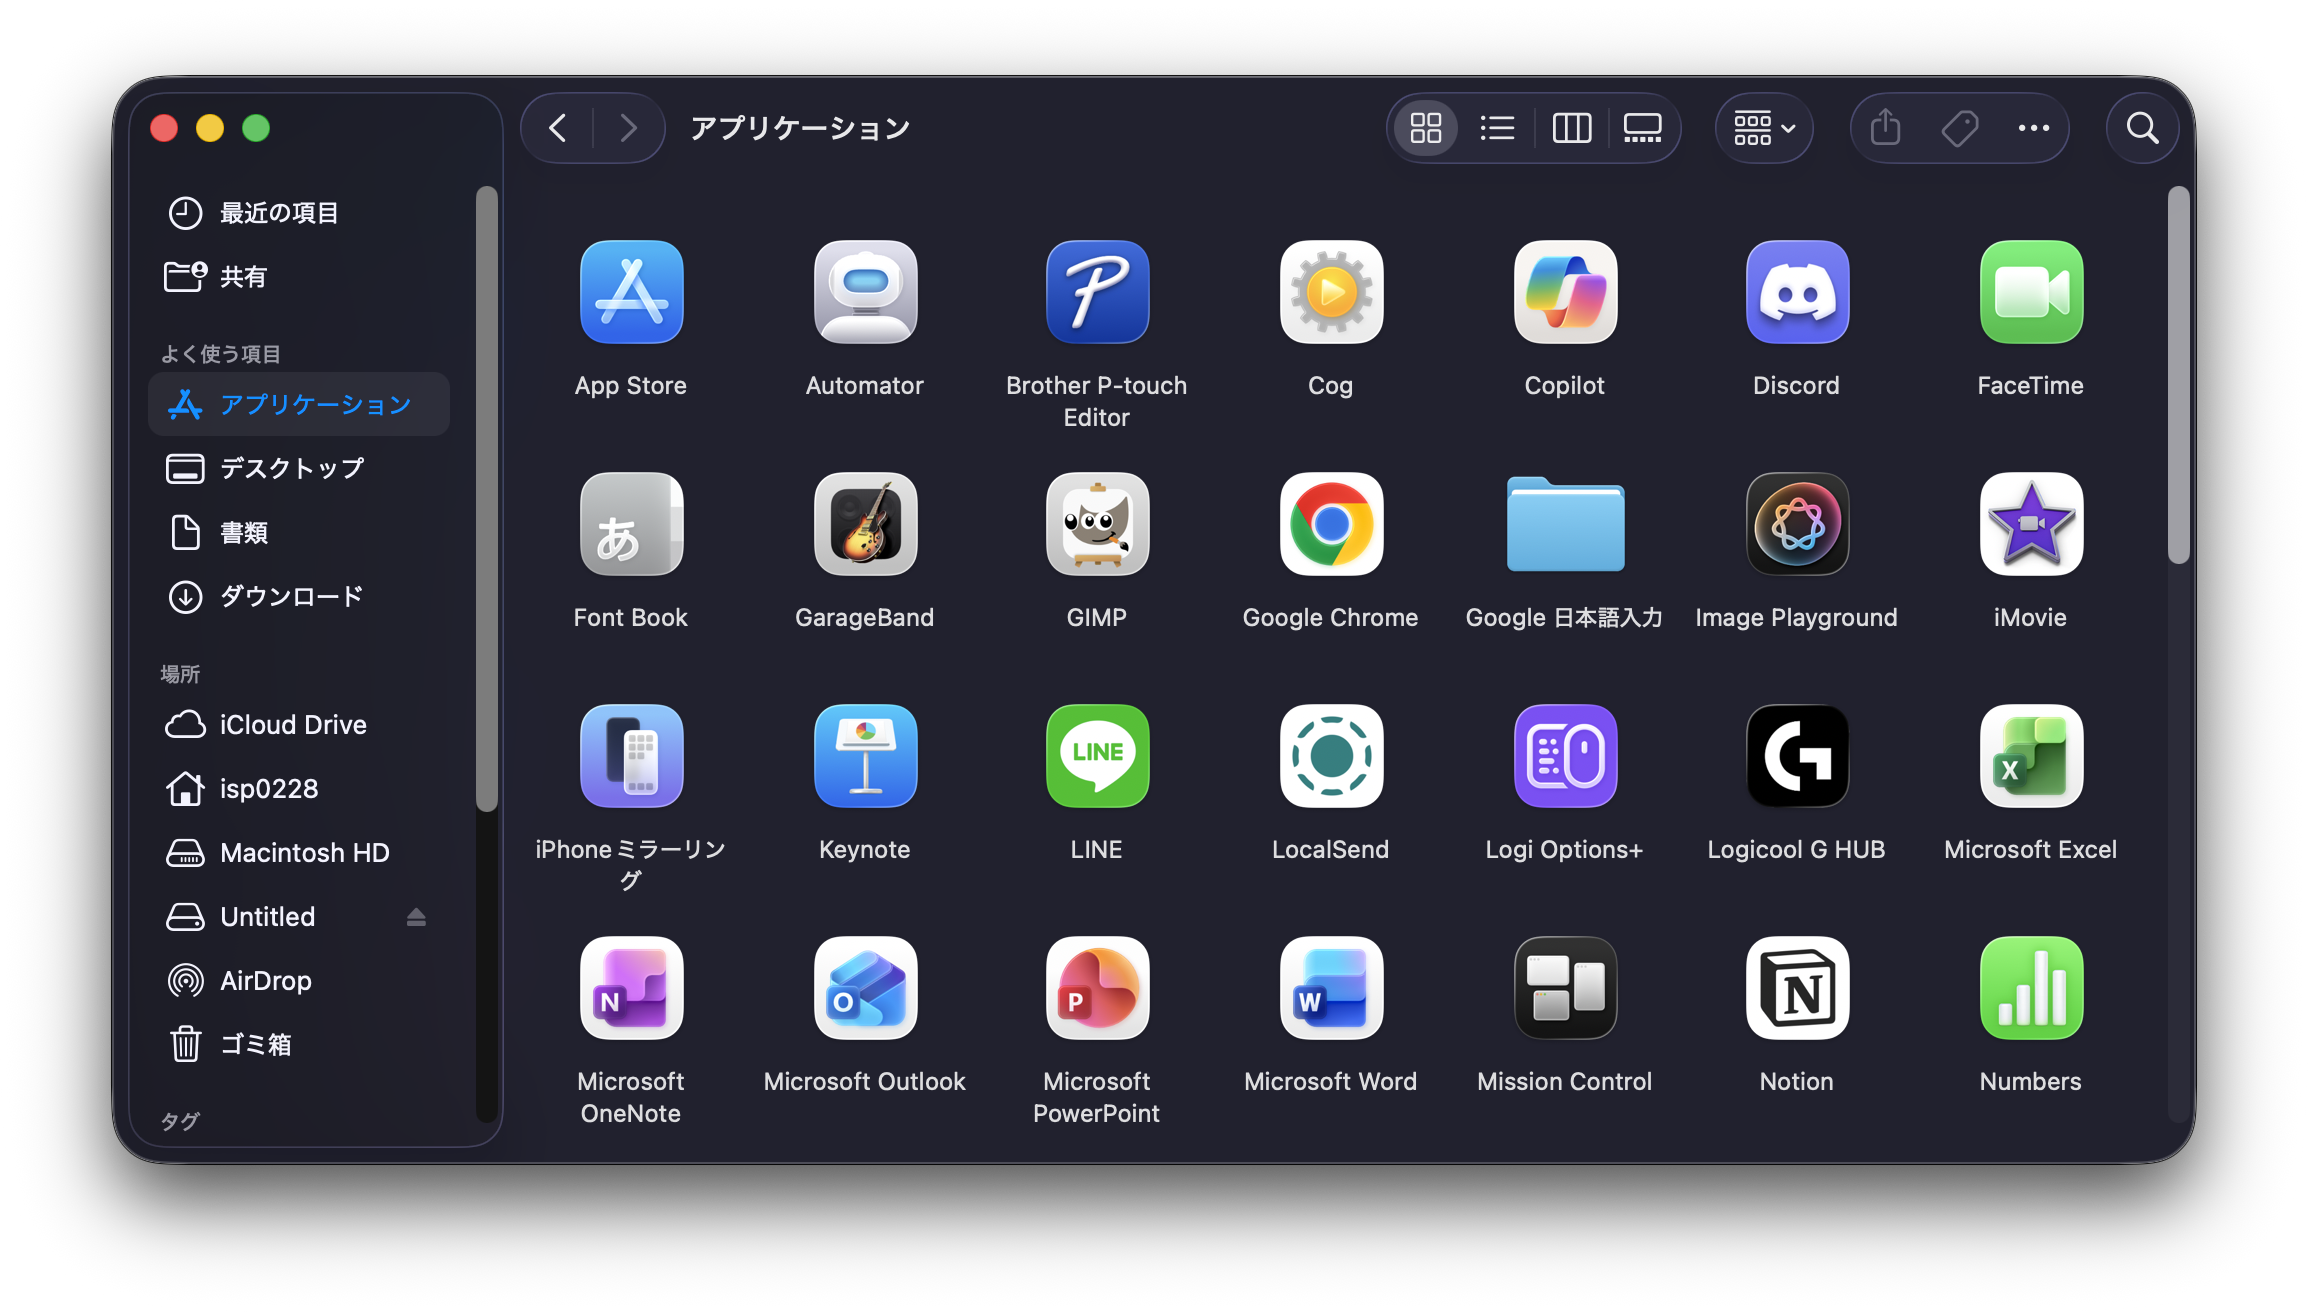Image resolution: width=2308 pixels, height=1312 pixels.
Task: Open the item grouping dropdown
Action: click(1763, 128)
